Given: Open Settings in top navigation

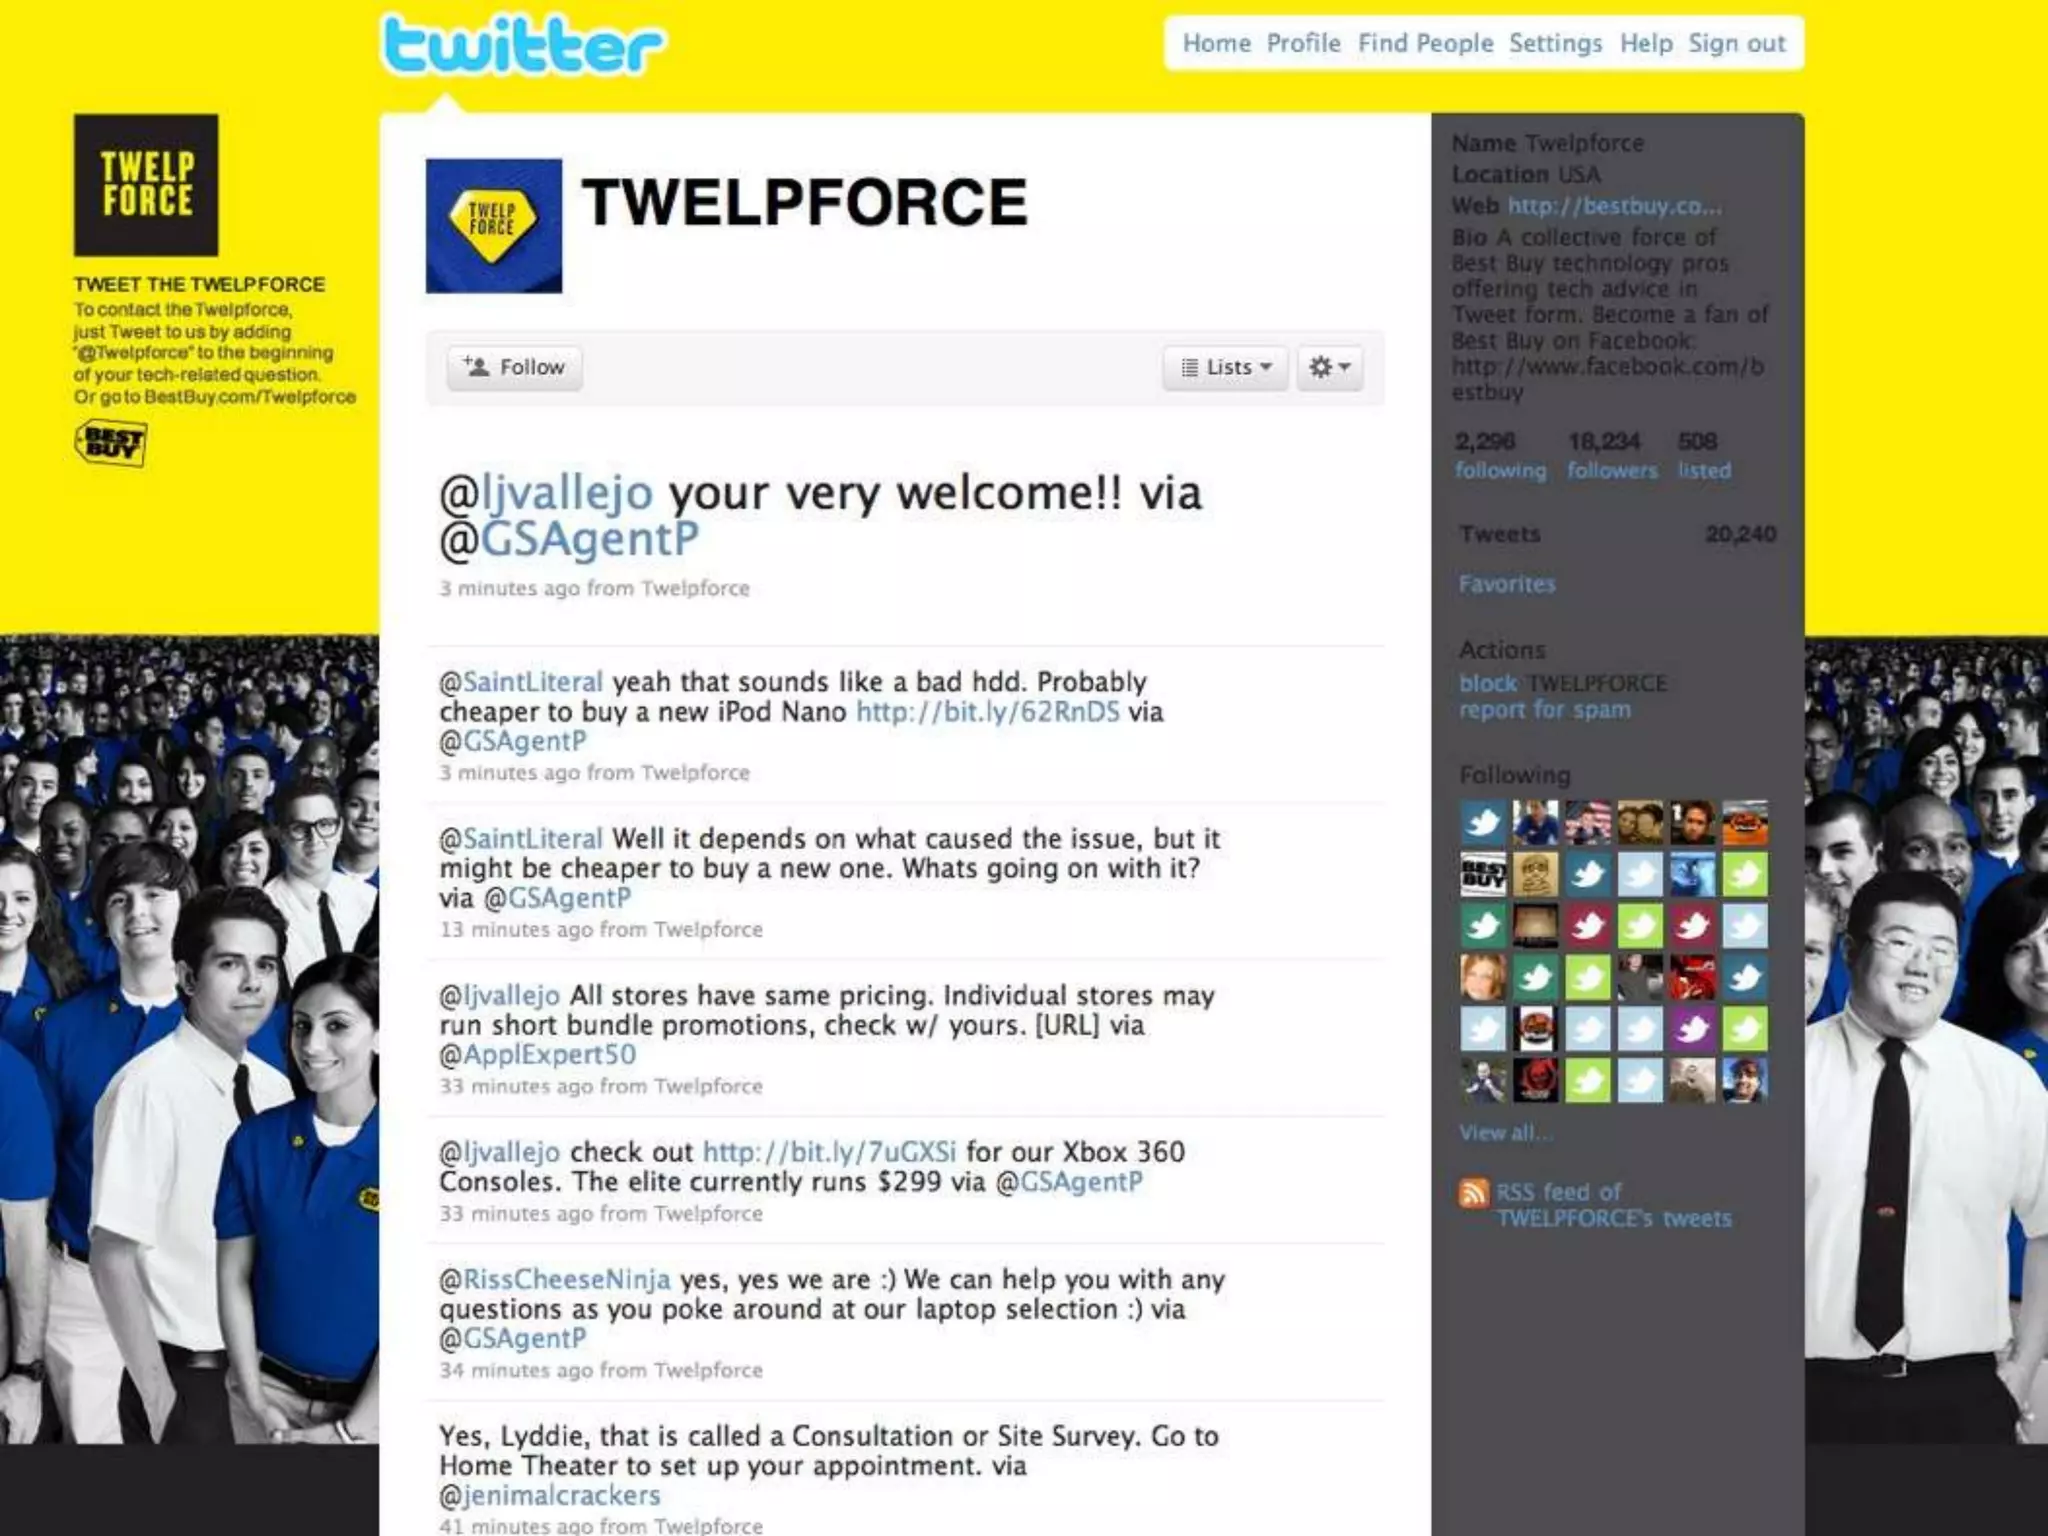Looking at the screenshot, I should [1555, 43].
